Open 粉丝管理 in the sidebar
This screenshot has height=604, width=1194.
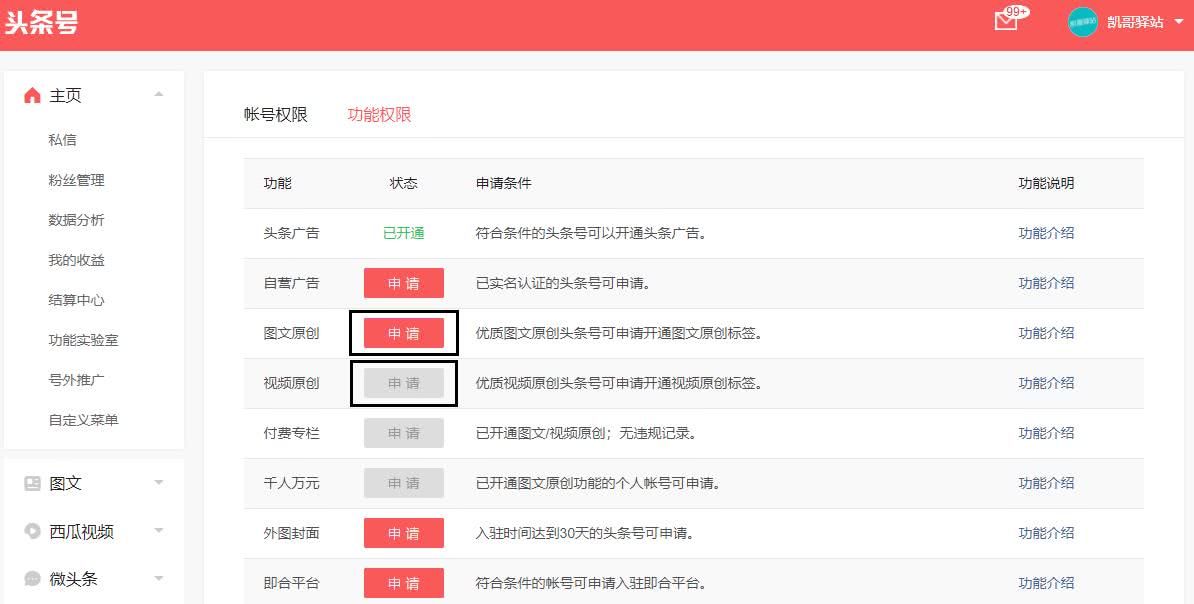[x=76, y=181]
